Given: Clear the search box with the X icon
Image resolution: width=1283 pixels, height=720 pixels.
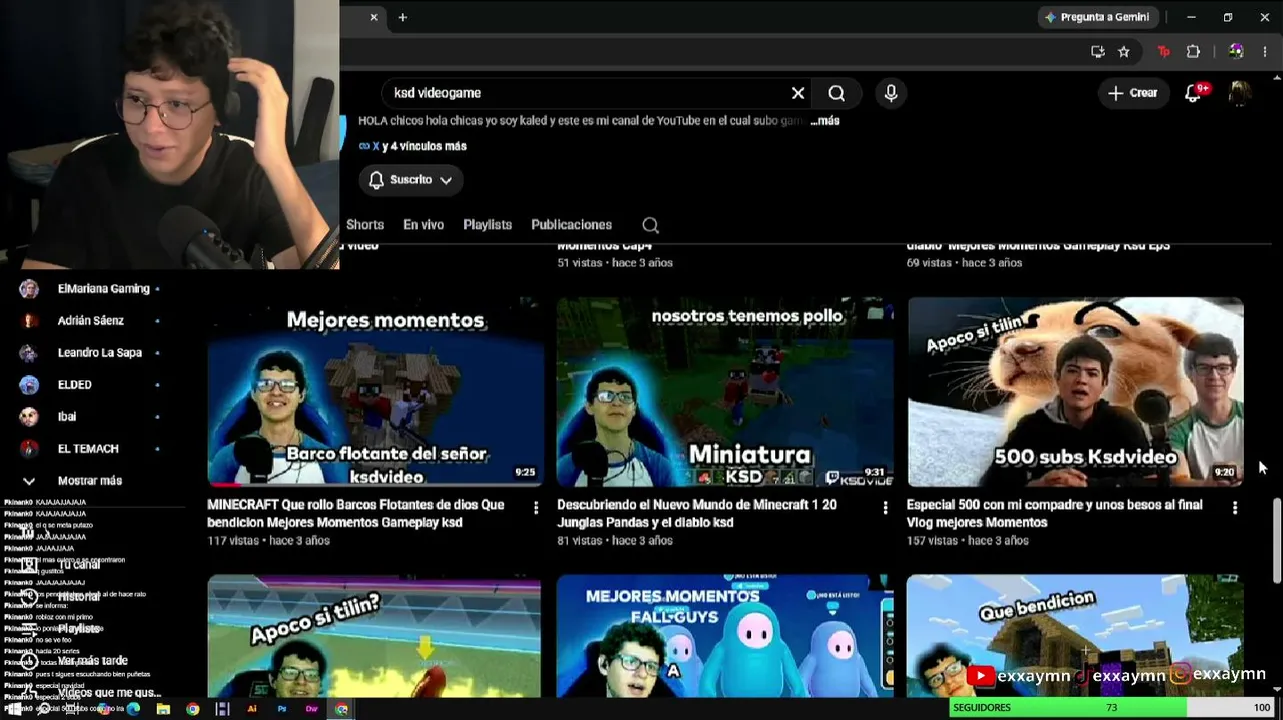Looking at the screenshot, I should pyautogui.click(x=798, y=93).
